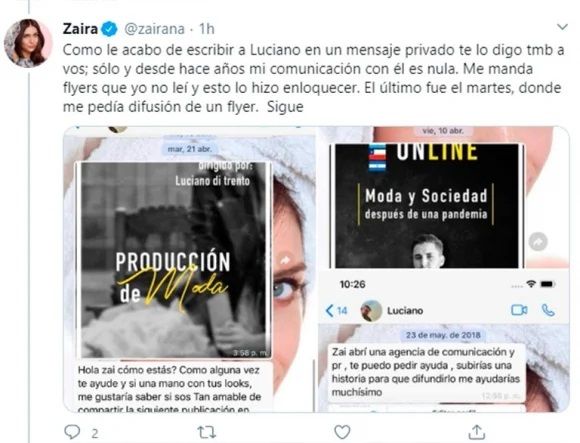580x443 pixels.
Task: Click the Luciano contact name in chat header
Action: click(405, 311)
